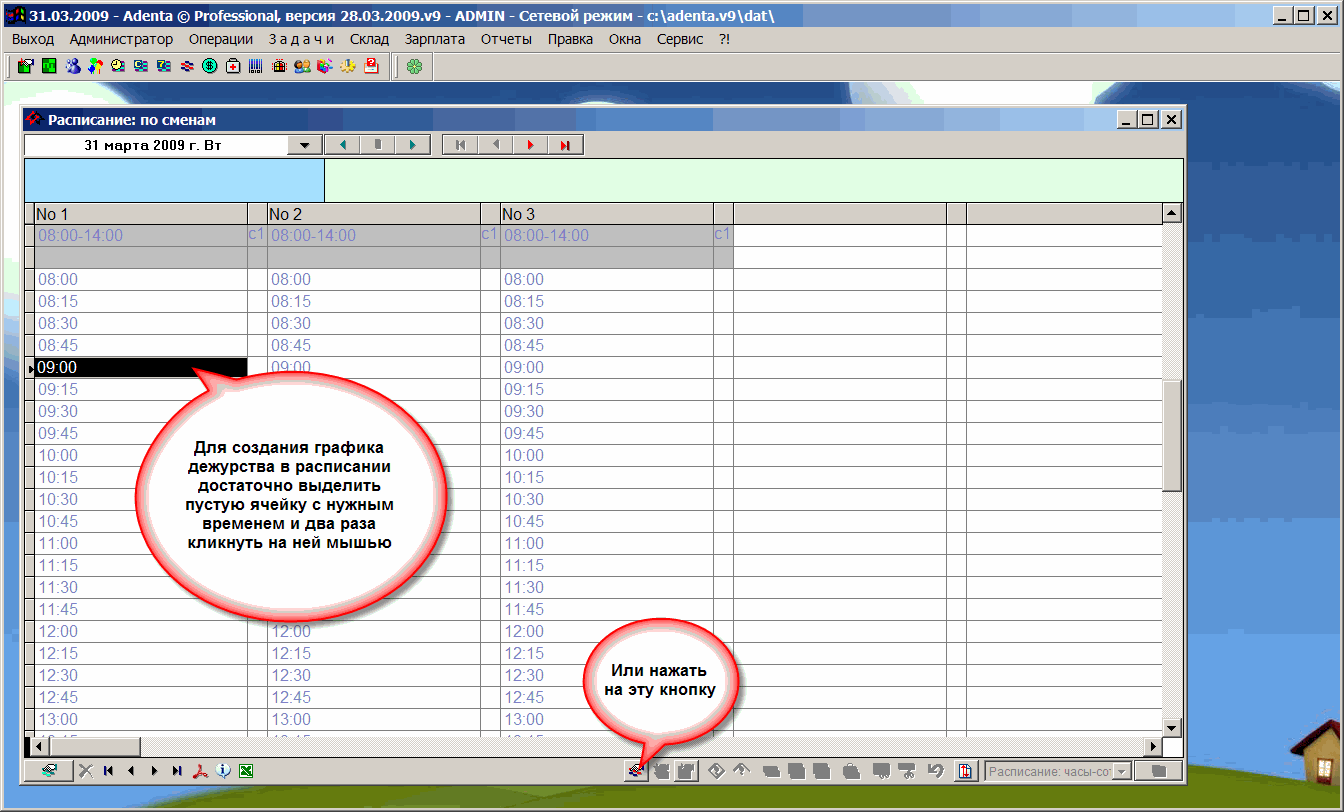Select the 10:00 cell in column No 3
This screenshot has width=1344, height=812.
click(x=606, y=455)
